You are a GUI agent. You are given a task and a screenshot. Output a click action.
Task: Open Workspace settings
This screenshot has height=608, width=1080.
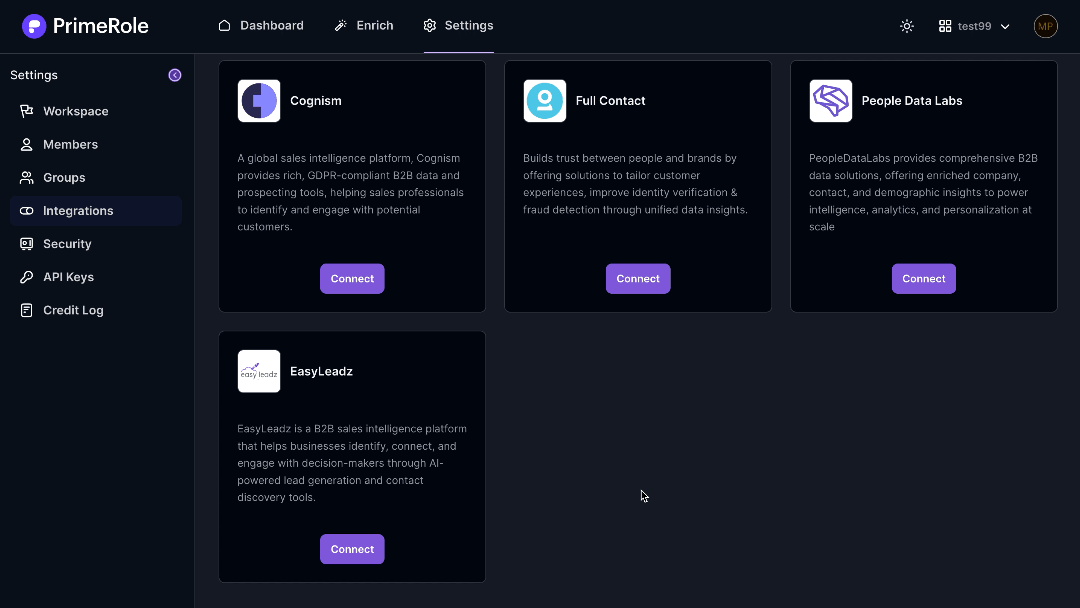click(x=96, y=111)
